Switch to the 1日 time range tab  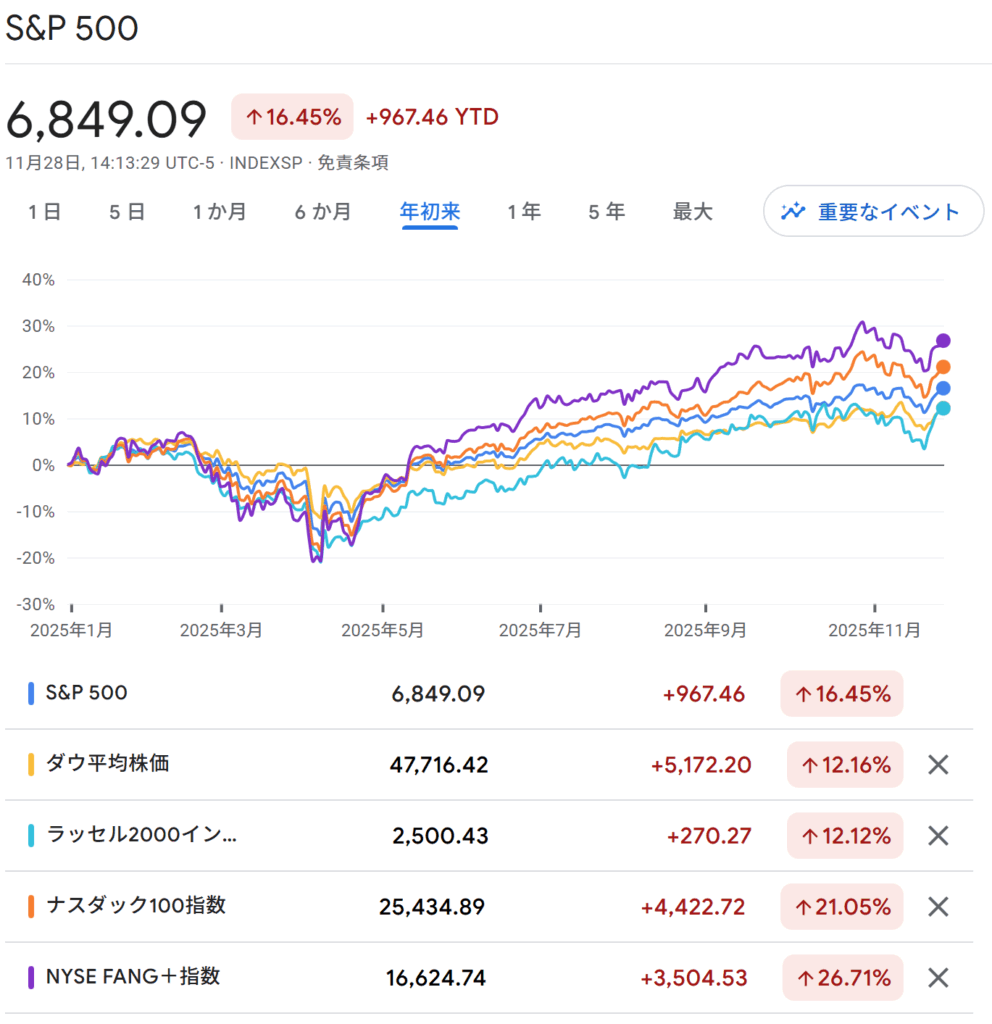[44, 212]
